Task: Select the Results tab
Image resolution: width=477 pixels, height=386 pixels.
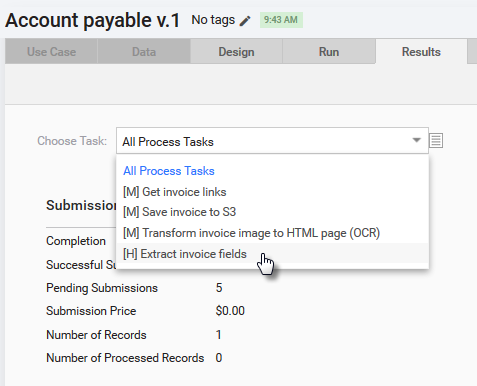Action: coord(421,52)
